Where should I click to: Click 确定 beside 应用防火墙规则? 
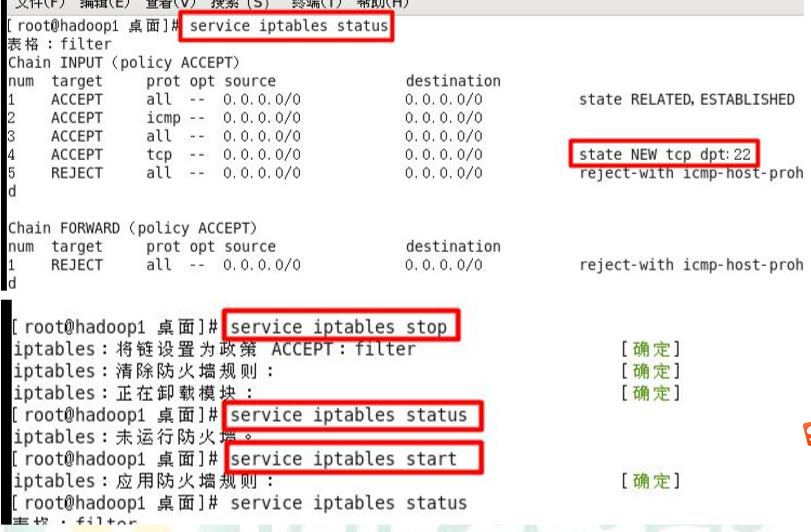[651, 481]
